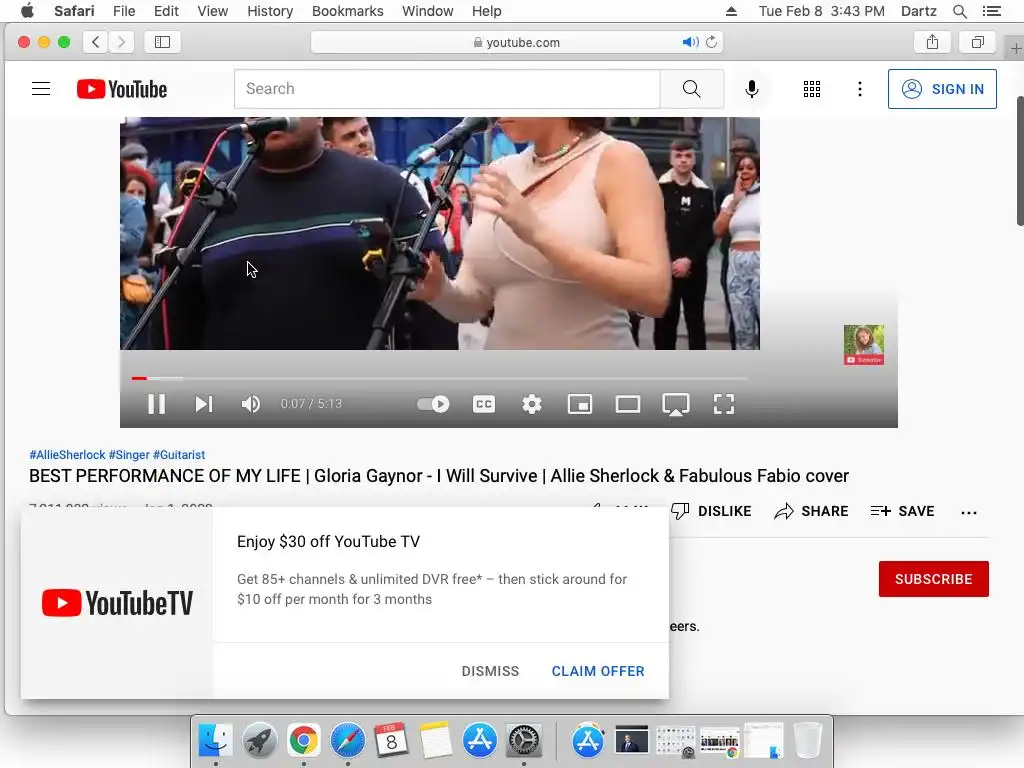
Task: Open Google Chrome from the Dock
Action: 304,741
